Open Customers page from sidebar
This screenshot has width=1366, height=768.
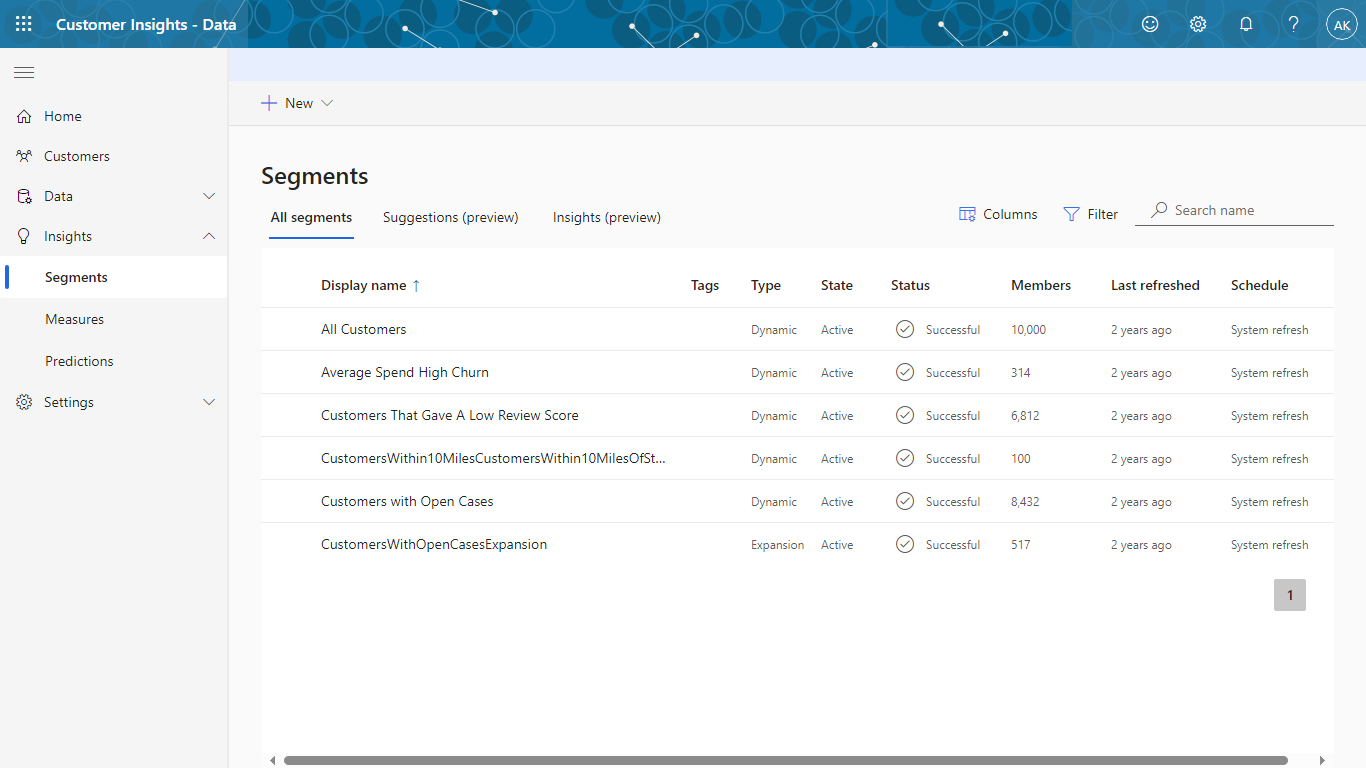click(76, 156)
